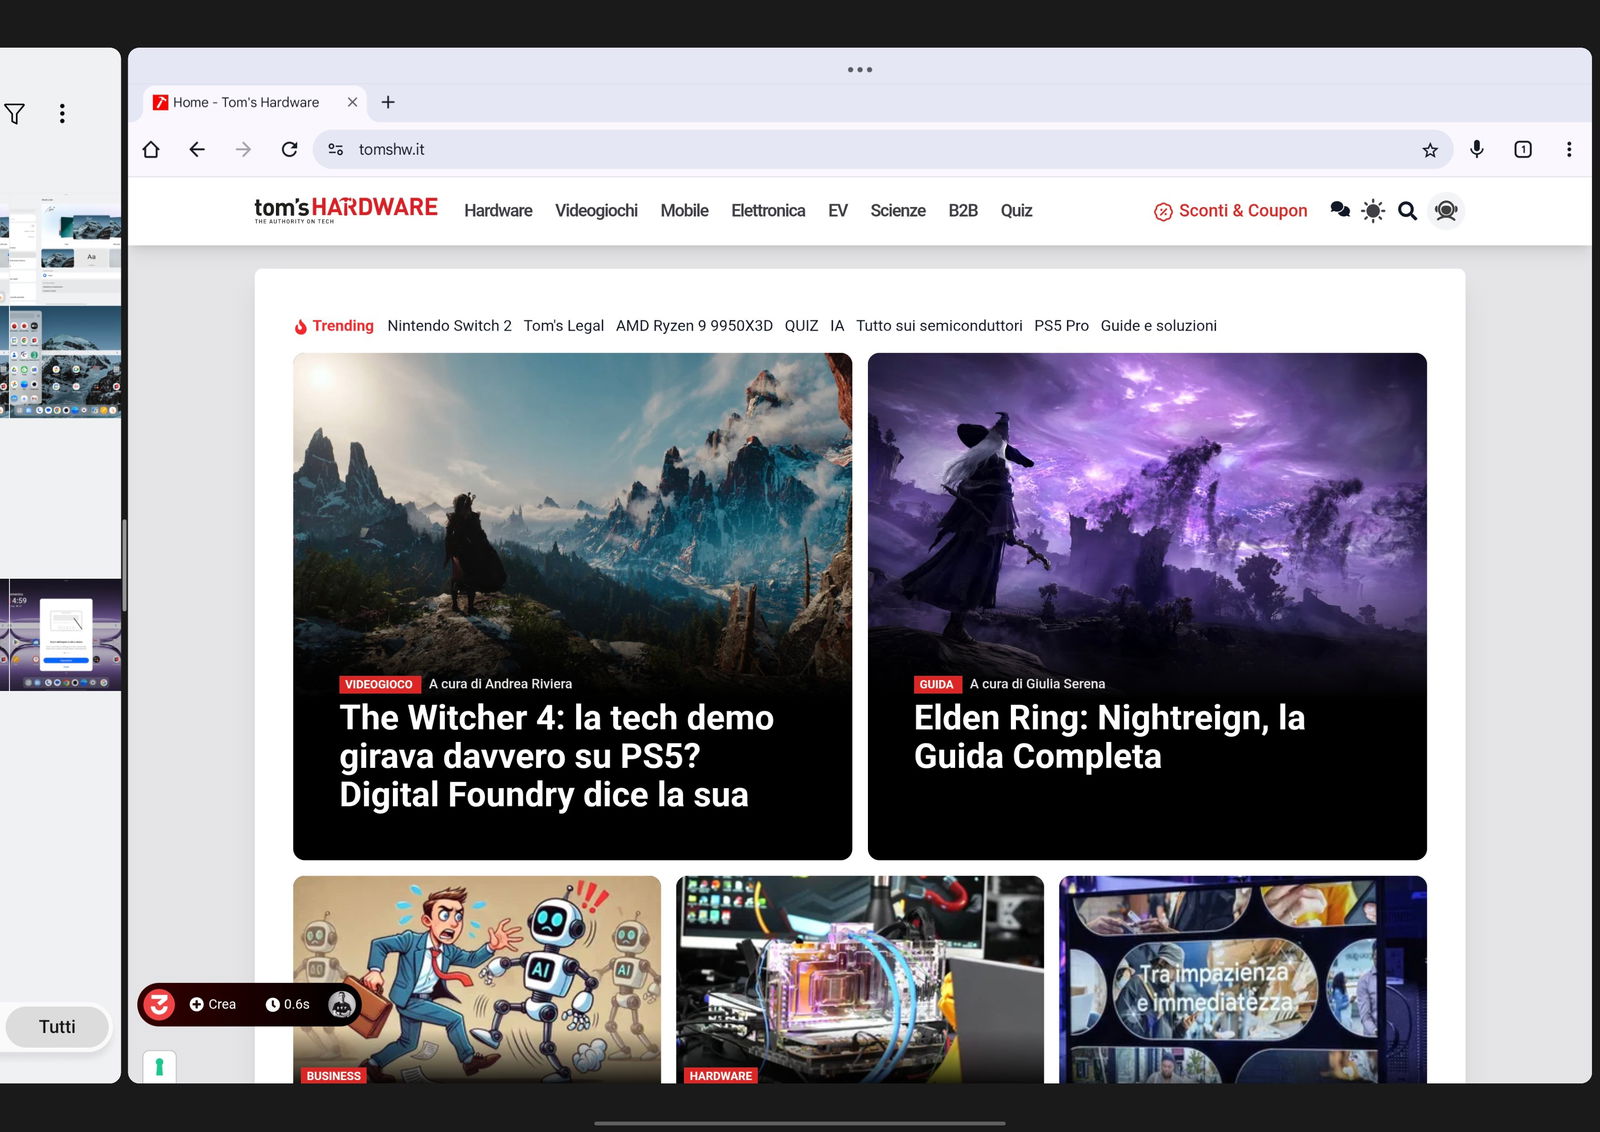Select Tutti button in left panel
The height and width of the screenshot is (1132, 1600).
(x=57, y=1027)
